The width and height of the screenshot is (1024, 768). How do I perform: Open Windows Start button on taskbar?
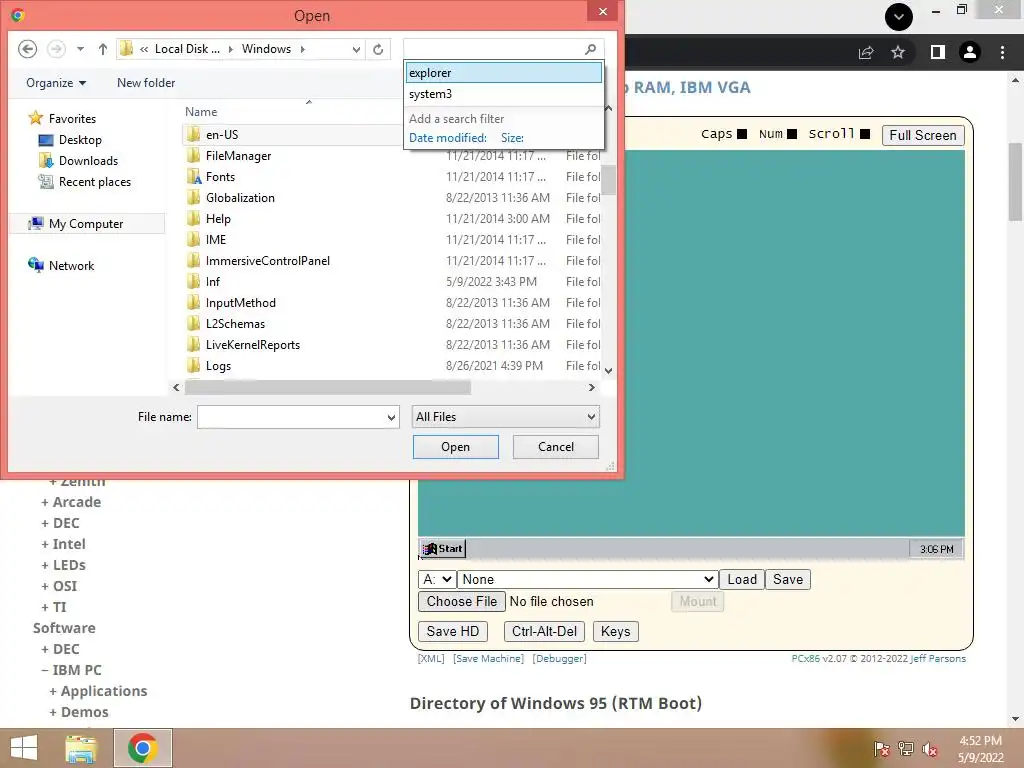tap(24, 748)
